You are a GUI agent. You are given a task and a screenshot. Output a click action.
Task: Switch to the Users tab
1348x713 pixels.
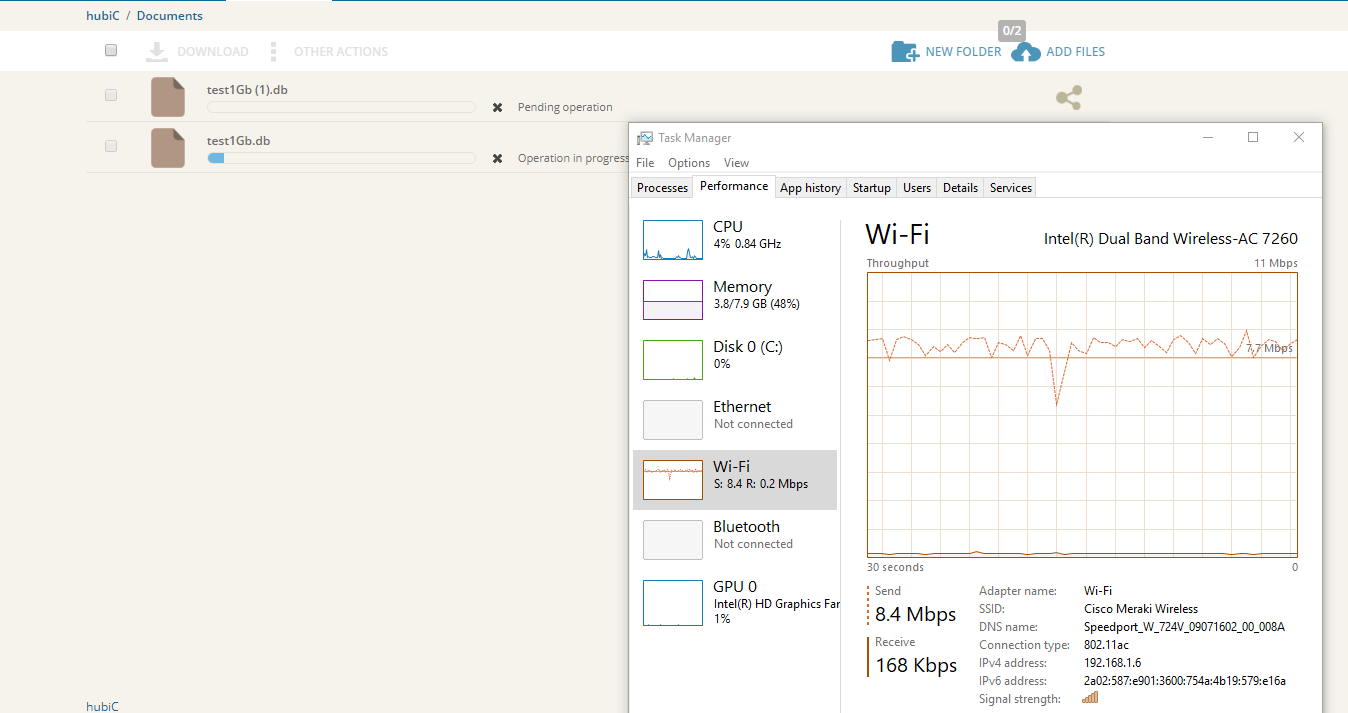(x=917, y=188)
